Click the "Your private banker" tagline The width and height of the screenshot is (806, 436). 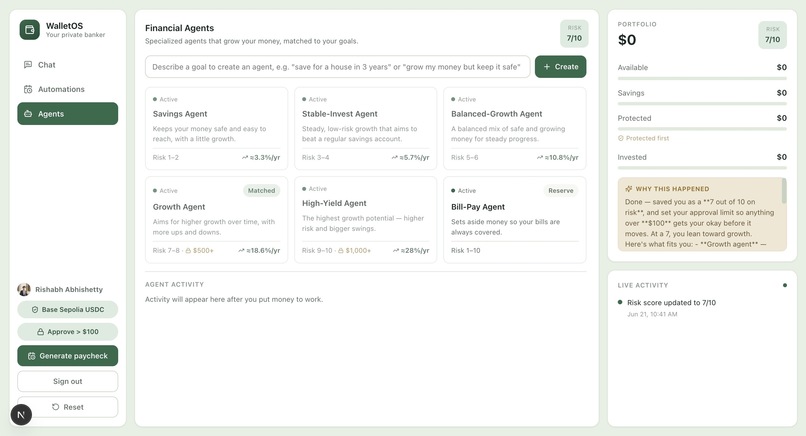click(76, 35)
